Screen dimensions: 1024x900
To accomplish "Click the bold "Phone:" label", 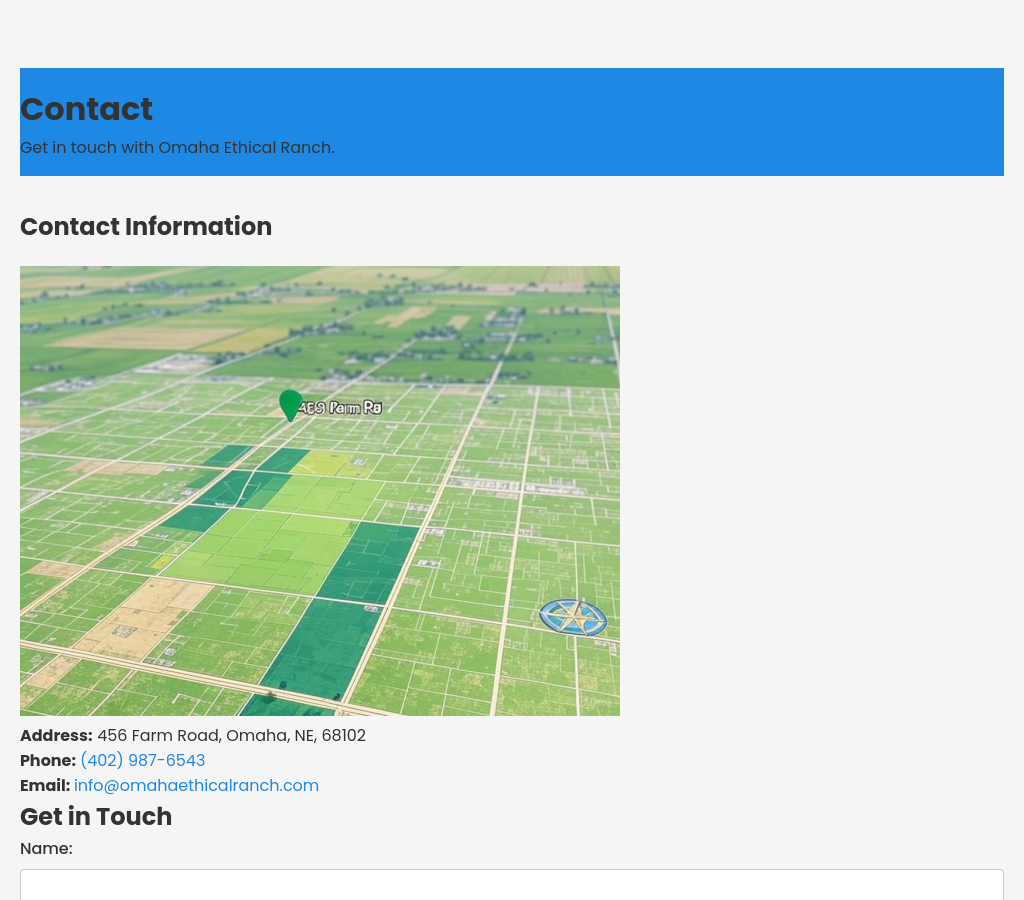I will 48,761.
